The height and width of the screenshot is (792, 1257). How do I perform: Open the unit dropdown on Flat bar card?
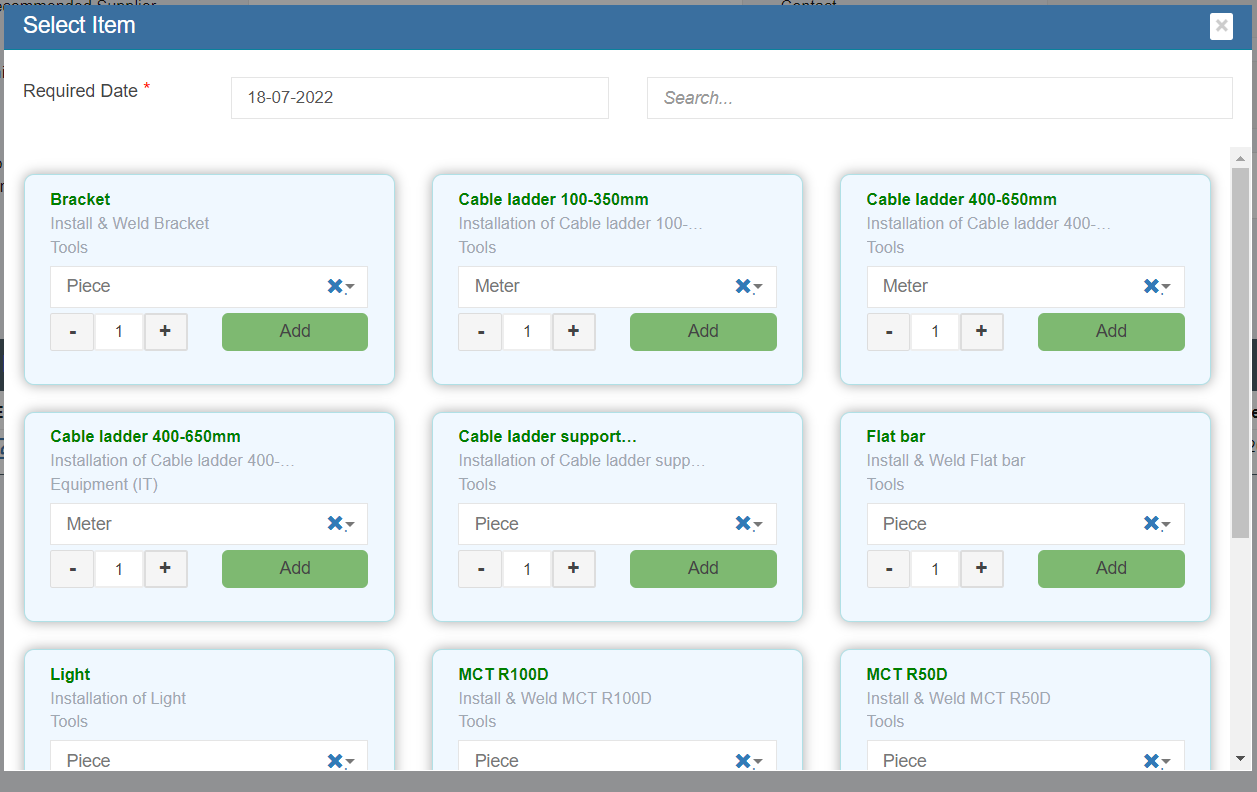tap(1166, 525)
